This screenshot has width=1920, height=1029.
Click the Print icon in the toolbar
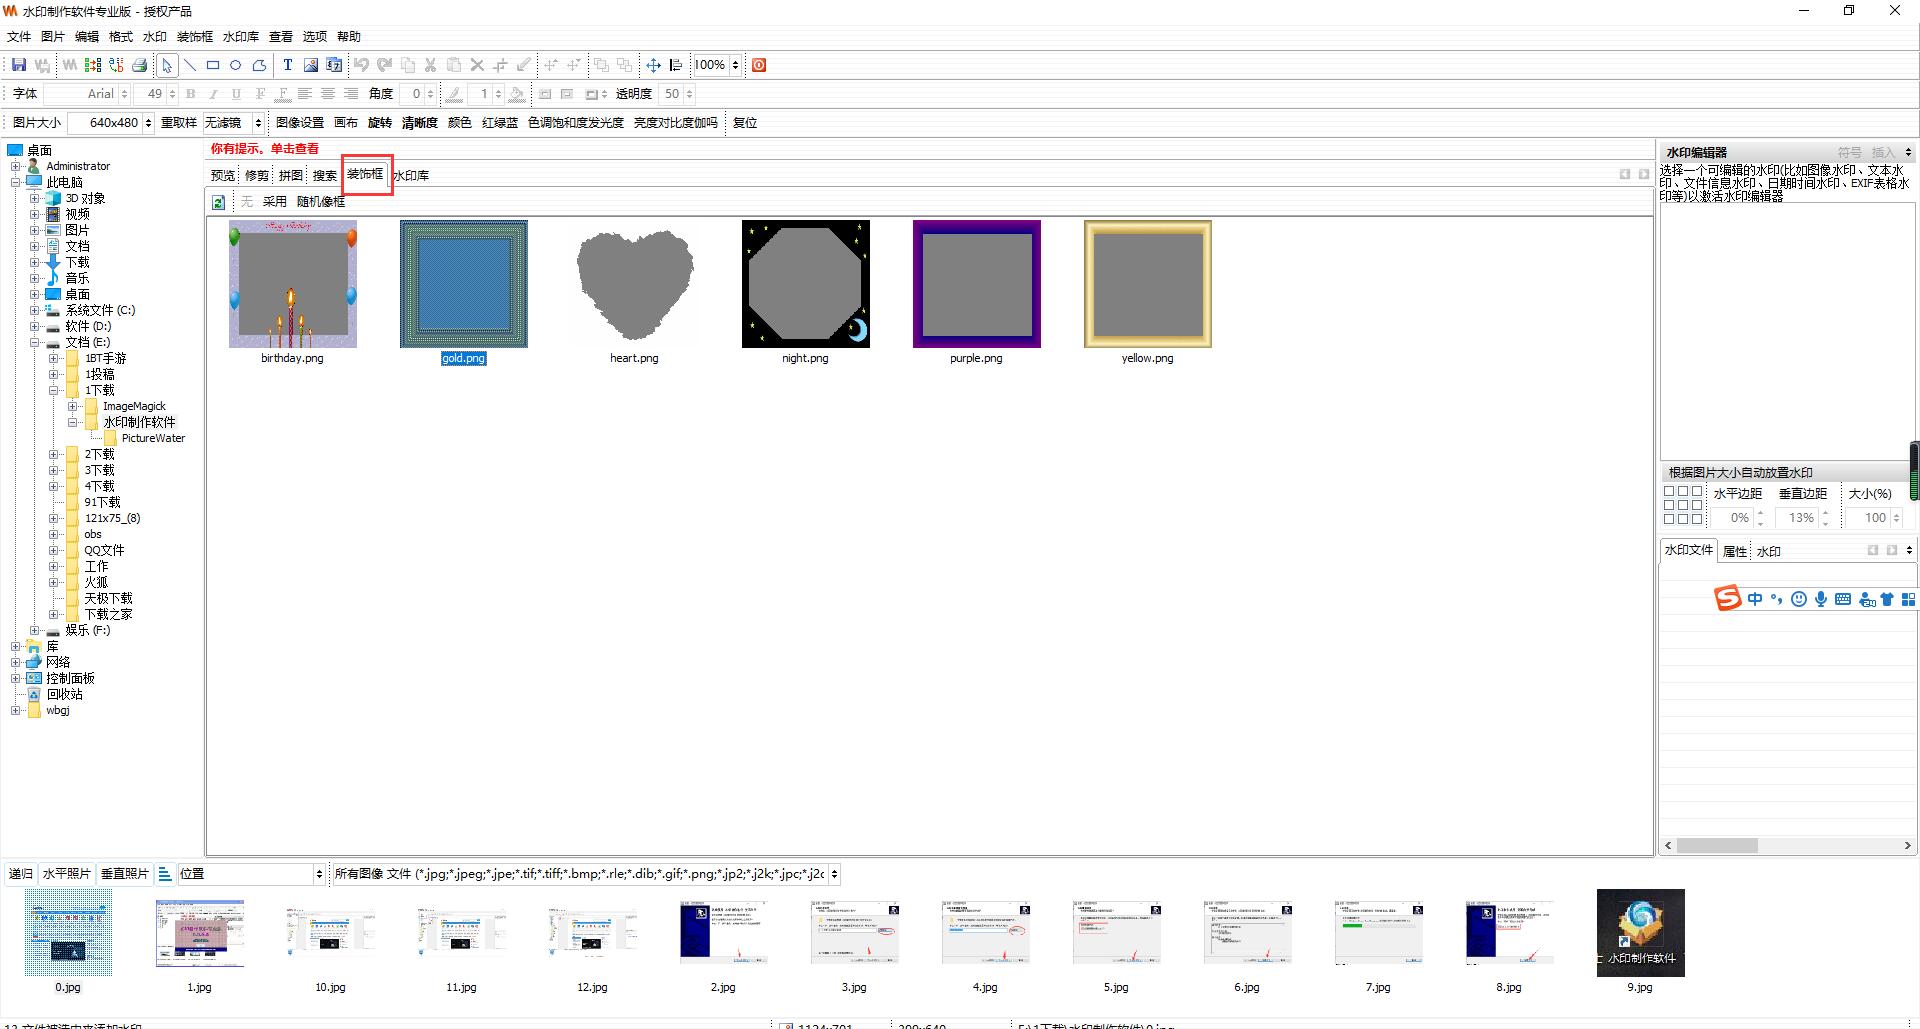click(140, 65)
